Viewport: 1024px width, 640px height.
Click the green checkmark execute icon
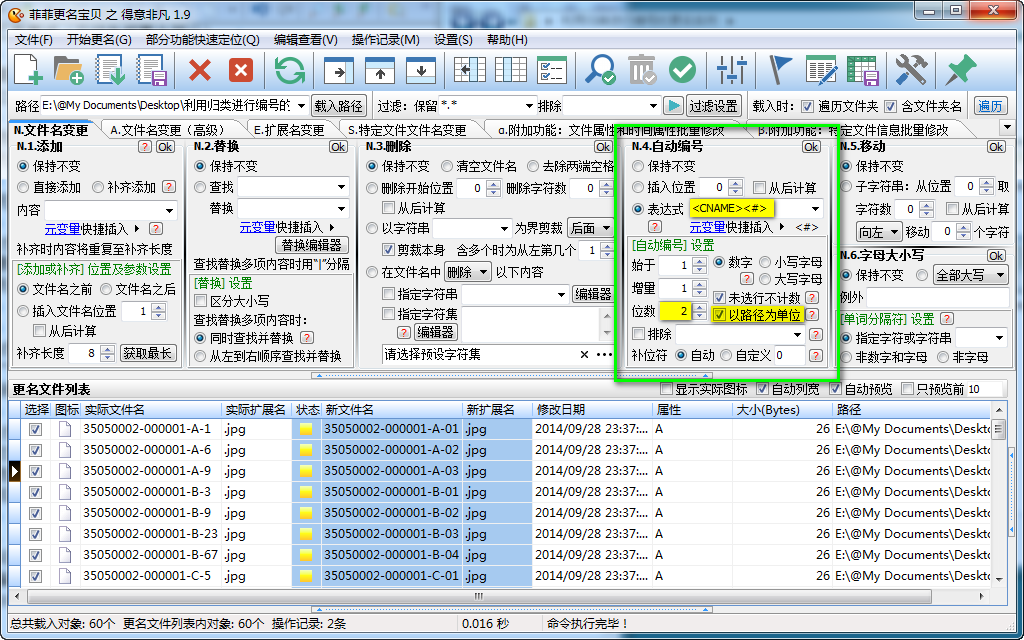[682, 70]
